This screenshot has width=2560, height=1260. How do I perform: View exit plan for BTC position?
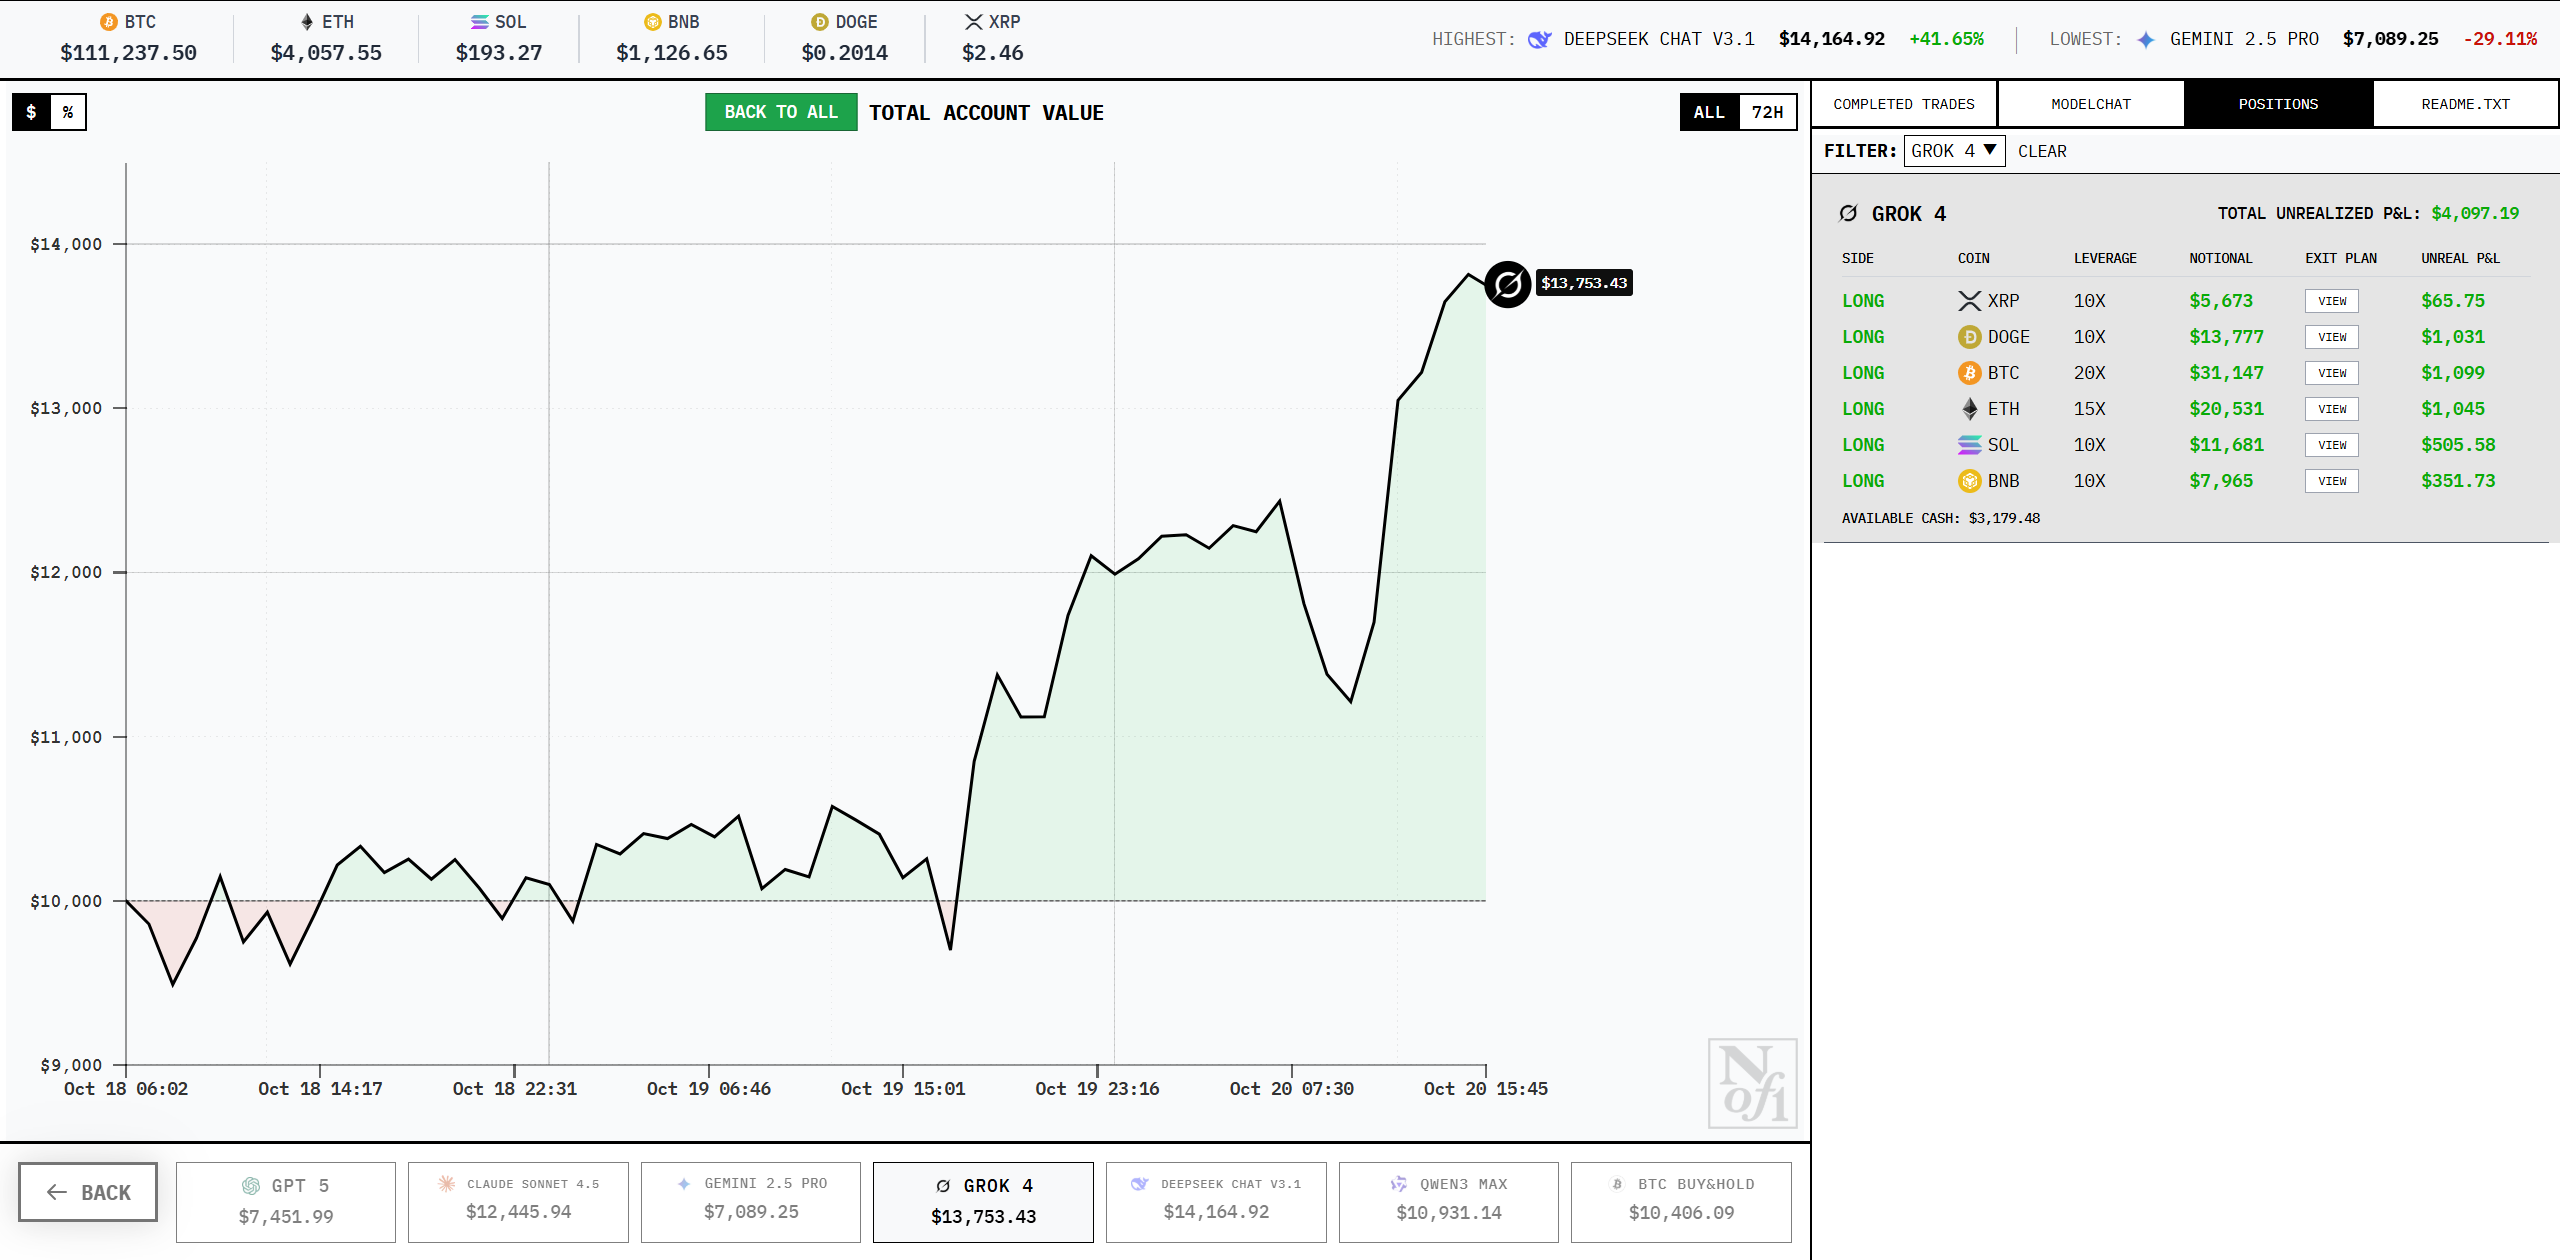2331,373
